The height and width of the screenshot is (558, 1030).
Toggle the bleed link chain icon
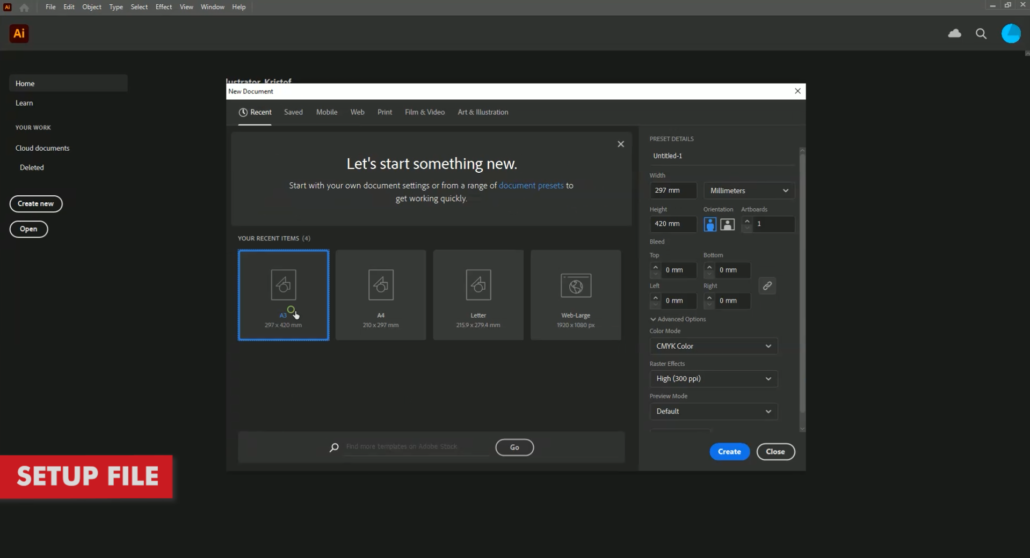pyautogui.click(x=767, y=285)
